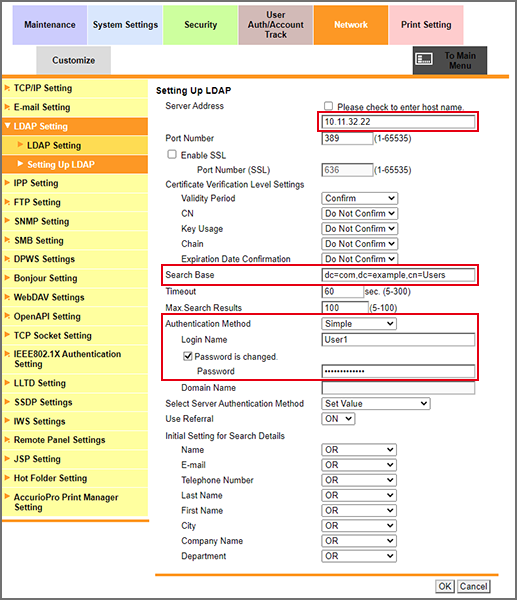
Task: Open SSDP Settings in sidebar
Action: point(75,402)
